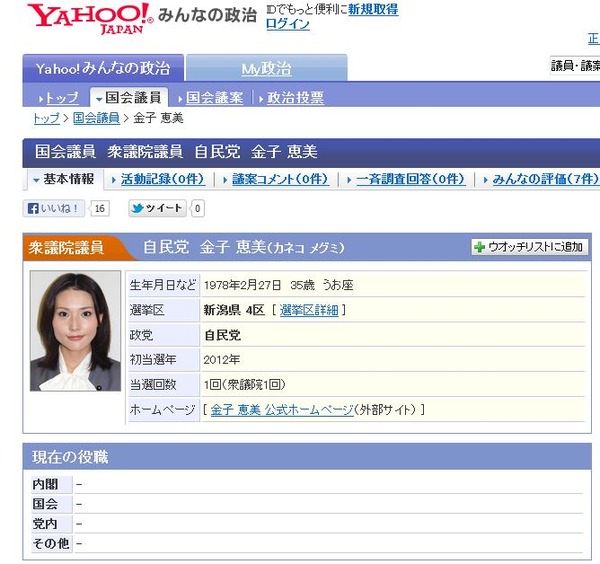This screenshot has width=600, height=564.
Task: Open the 国会議案 navigation item
Action: point(215,98)
